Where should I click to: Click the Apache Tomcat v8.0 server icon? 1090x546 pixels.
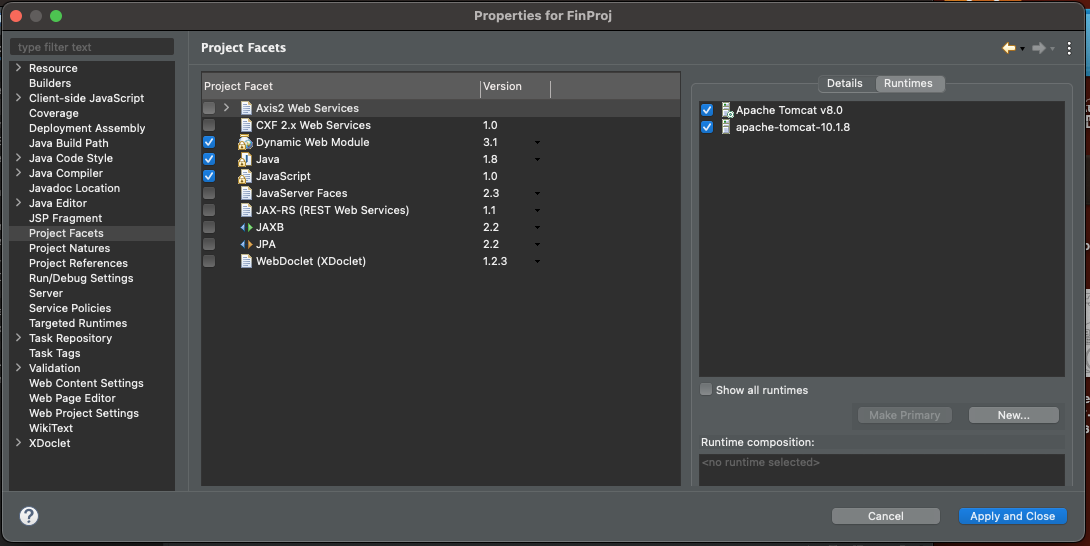[x=726, y=110]
